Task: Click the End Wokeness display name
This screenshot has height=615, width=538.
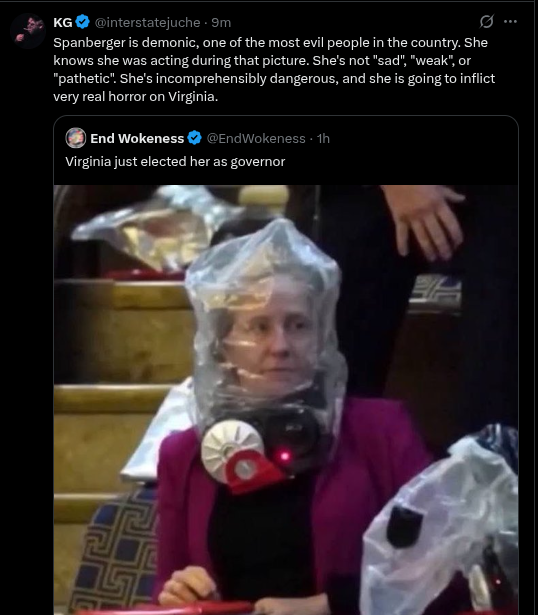Action: (x=137, y=138)
